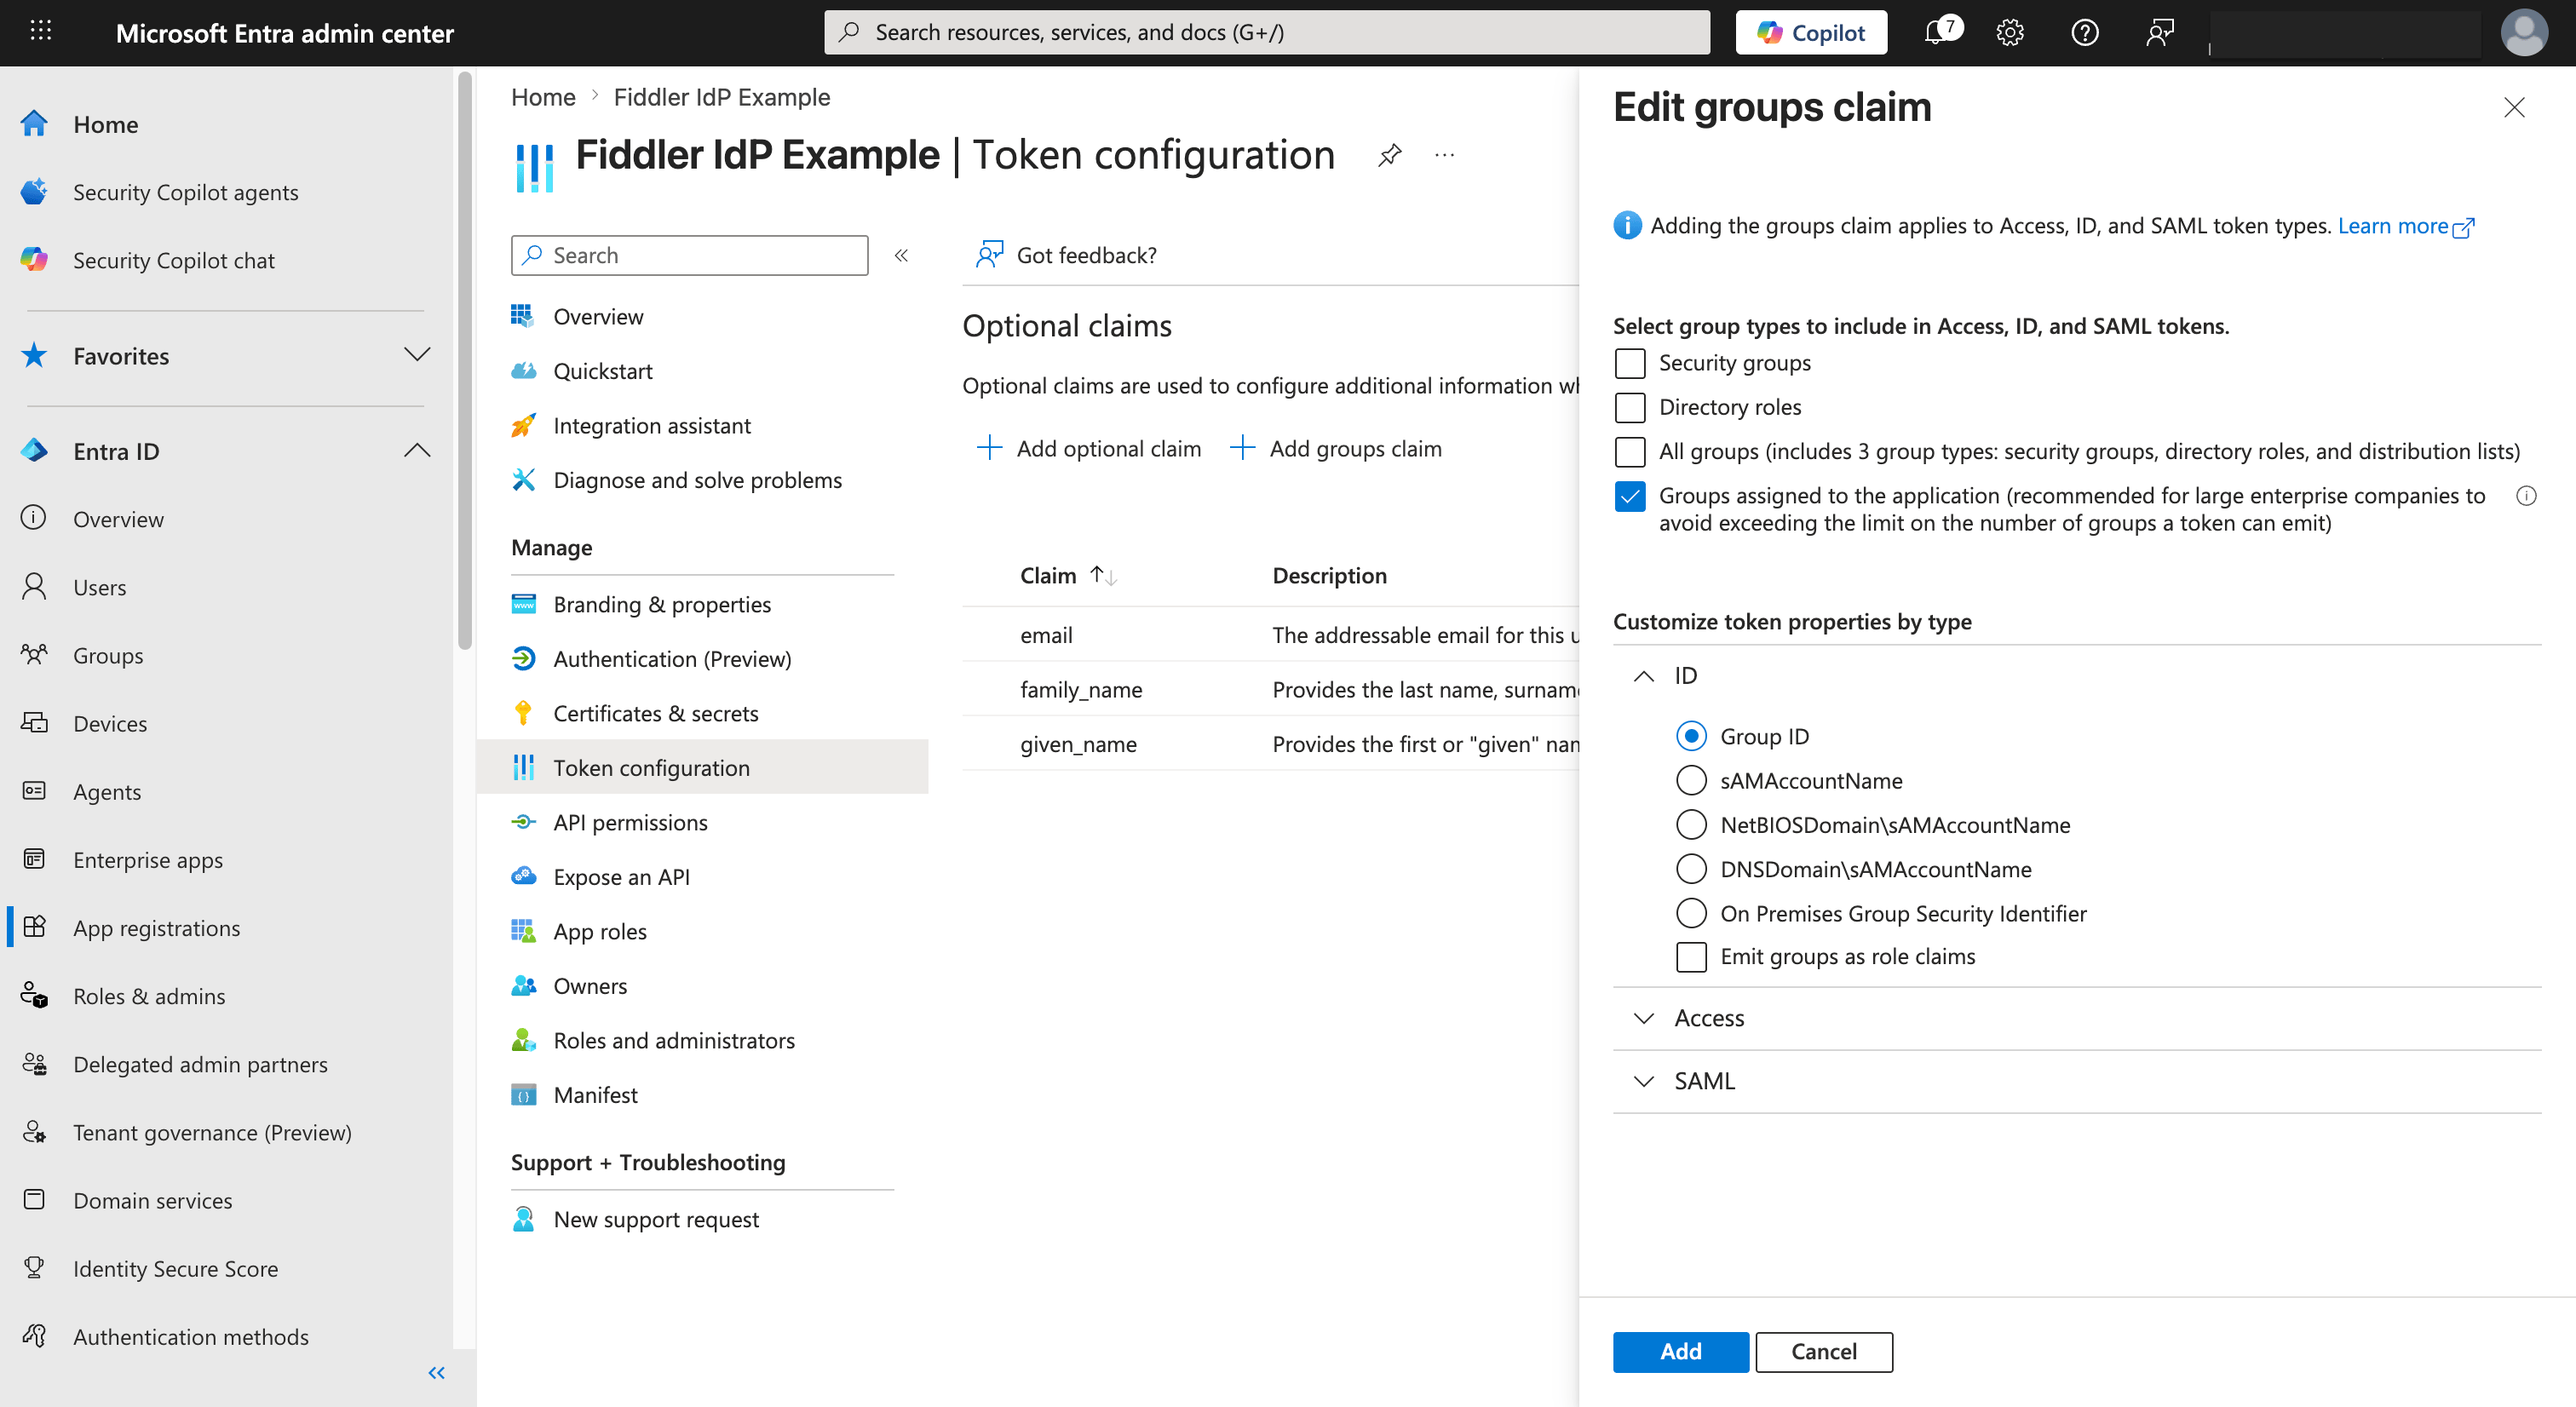This screenshot has width=2576, height=1407.
Task: Select On Premises Group Security Identifier
Action: [1691, 913]
